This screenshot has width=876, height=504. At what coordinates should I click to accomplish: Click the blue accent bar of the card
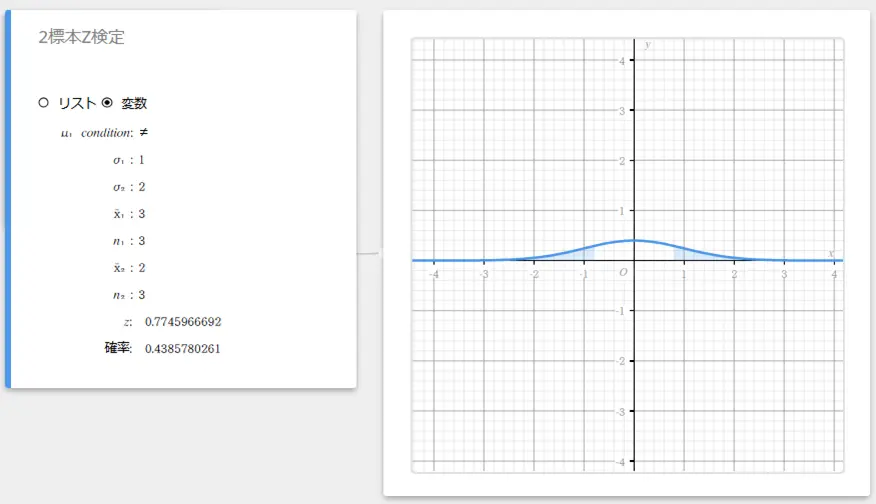tap(8, 198)
